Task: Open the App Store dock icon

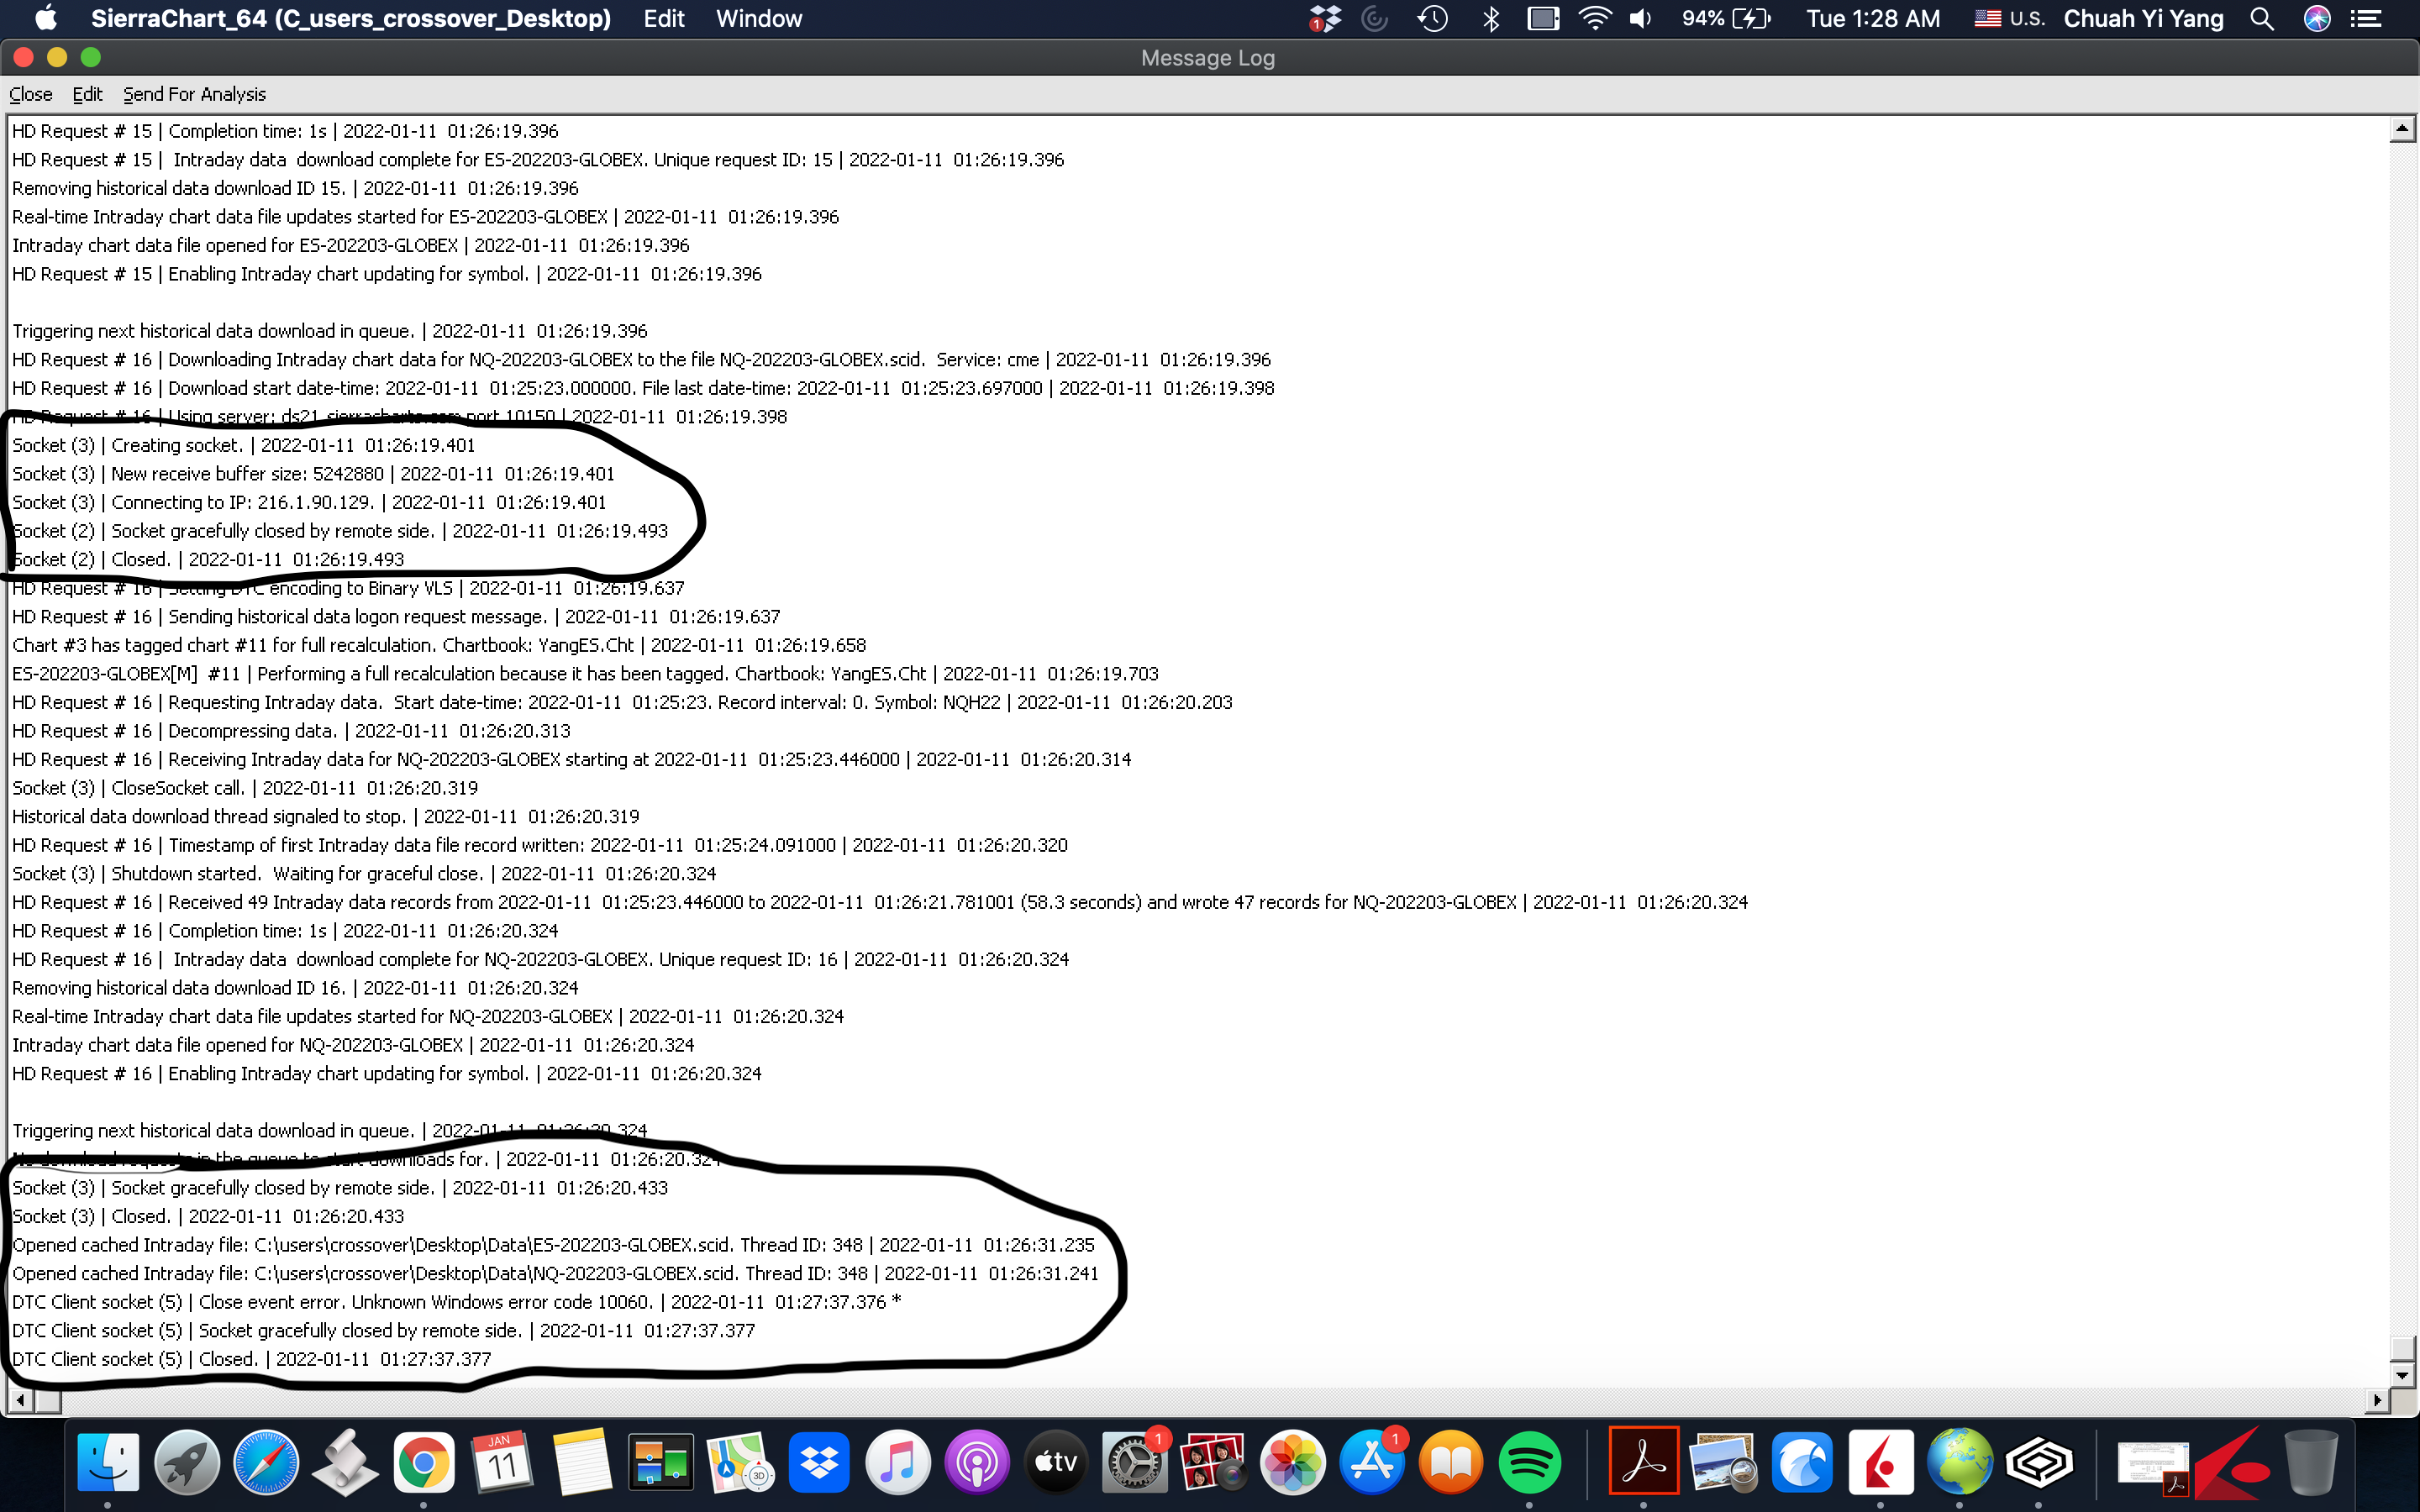Action: click(1371, 1463)
